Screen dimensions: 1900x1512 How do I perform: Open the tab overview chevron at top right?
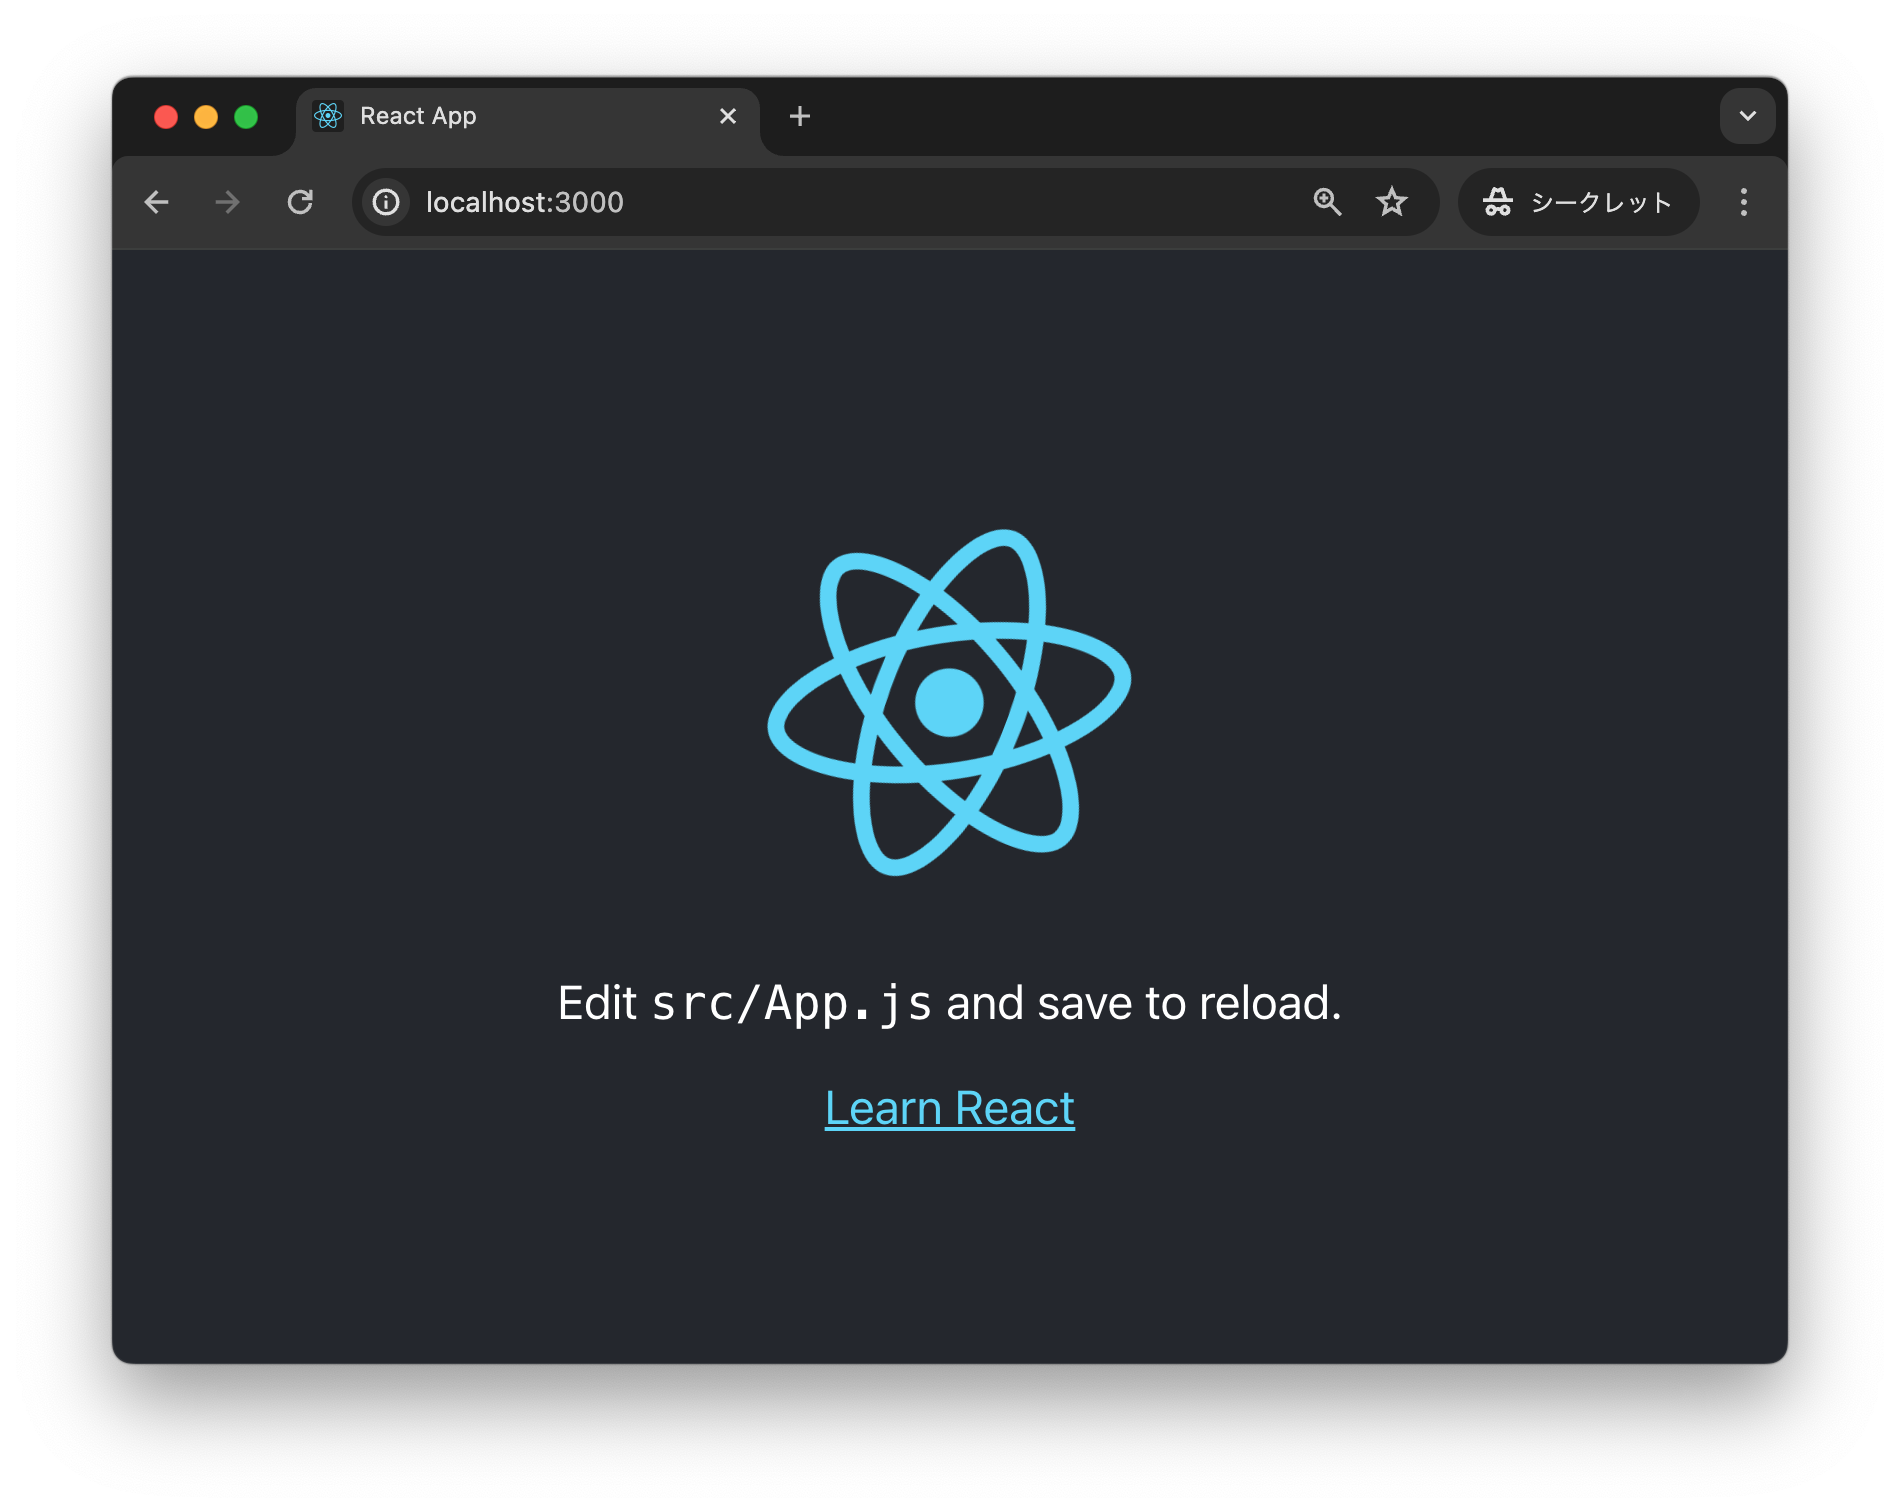tap(1747, 116)
